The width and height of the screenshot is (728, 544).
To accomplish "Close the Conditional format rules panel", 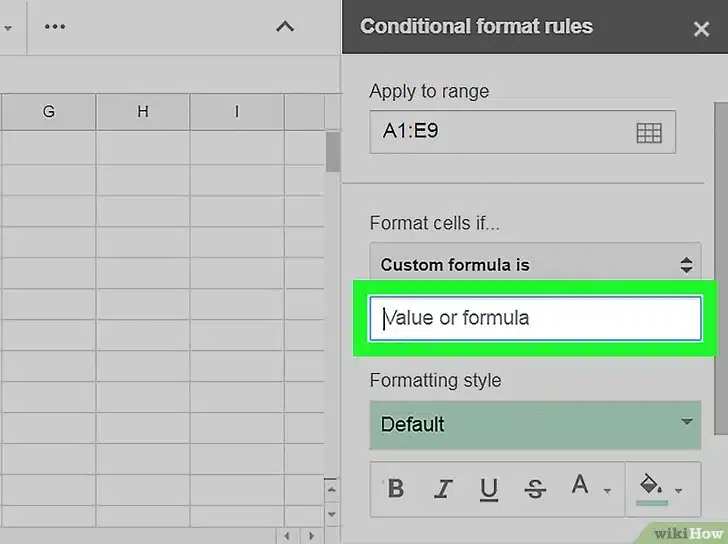I will (701, 28).
